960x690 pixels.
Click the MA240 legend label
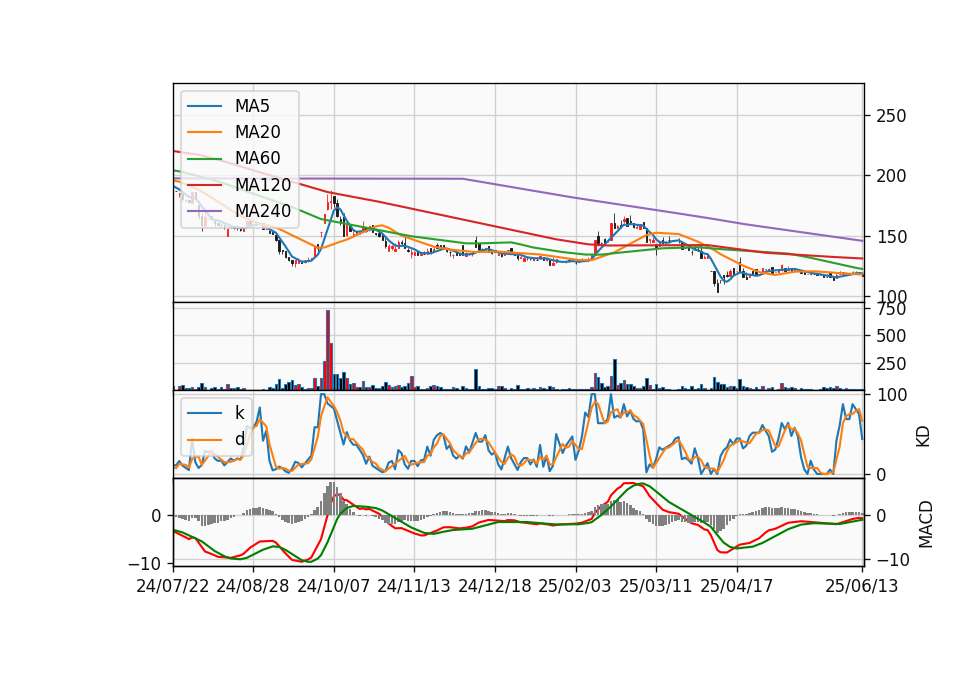pos(263,211)
